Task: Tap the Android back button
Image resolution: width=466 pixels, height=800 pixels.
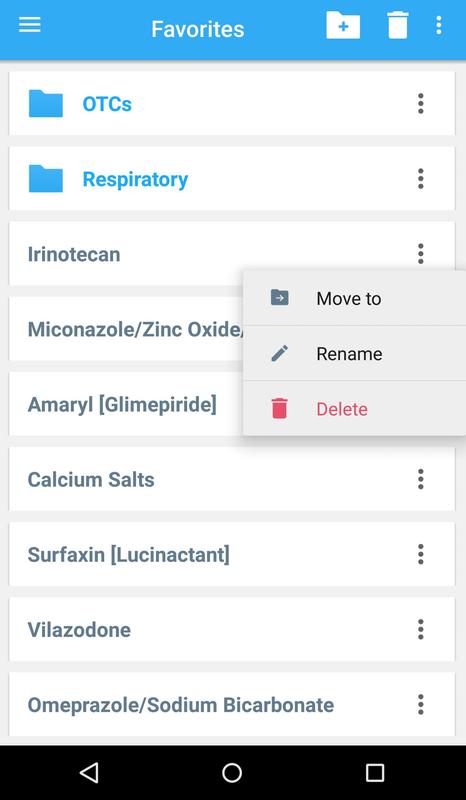Action: [89, 773]
